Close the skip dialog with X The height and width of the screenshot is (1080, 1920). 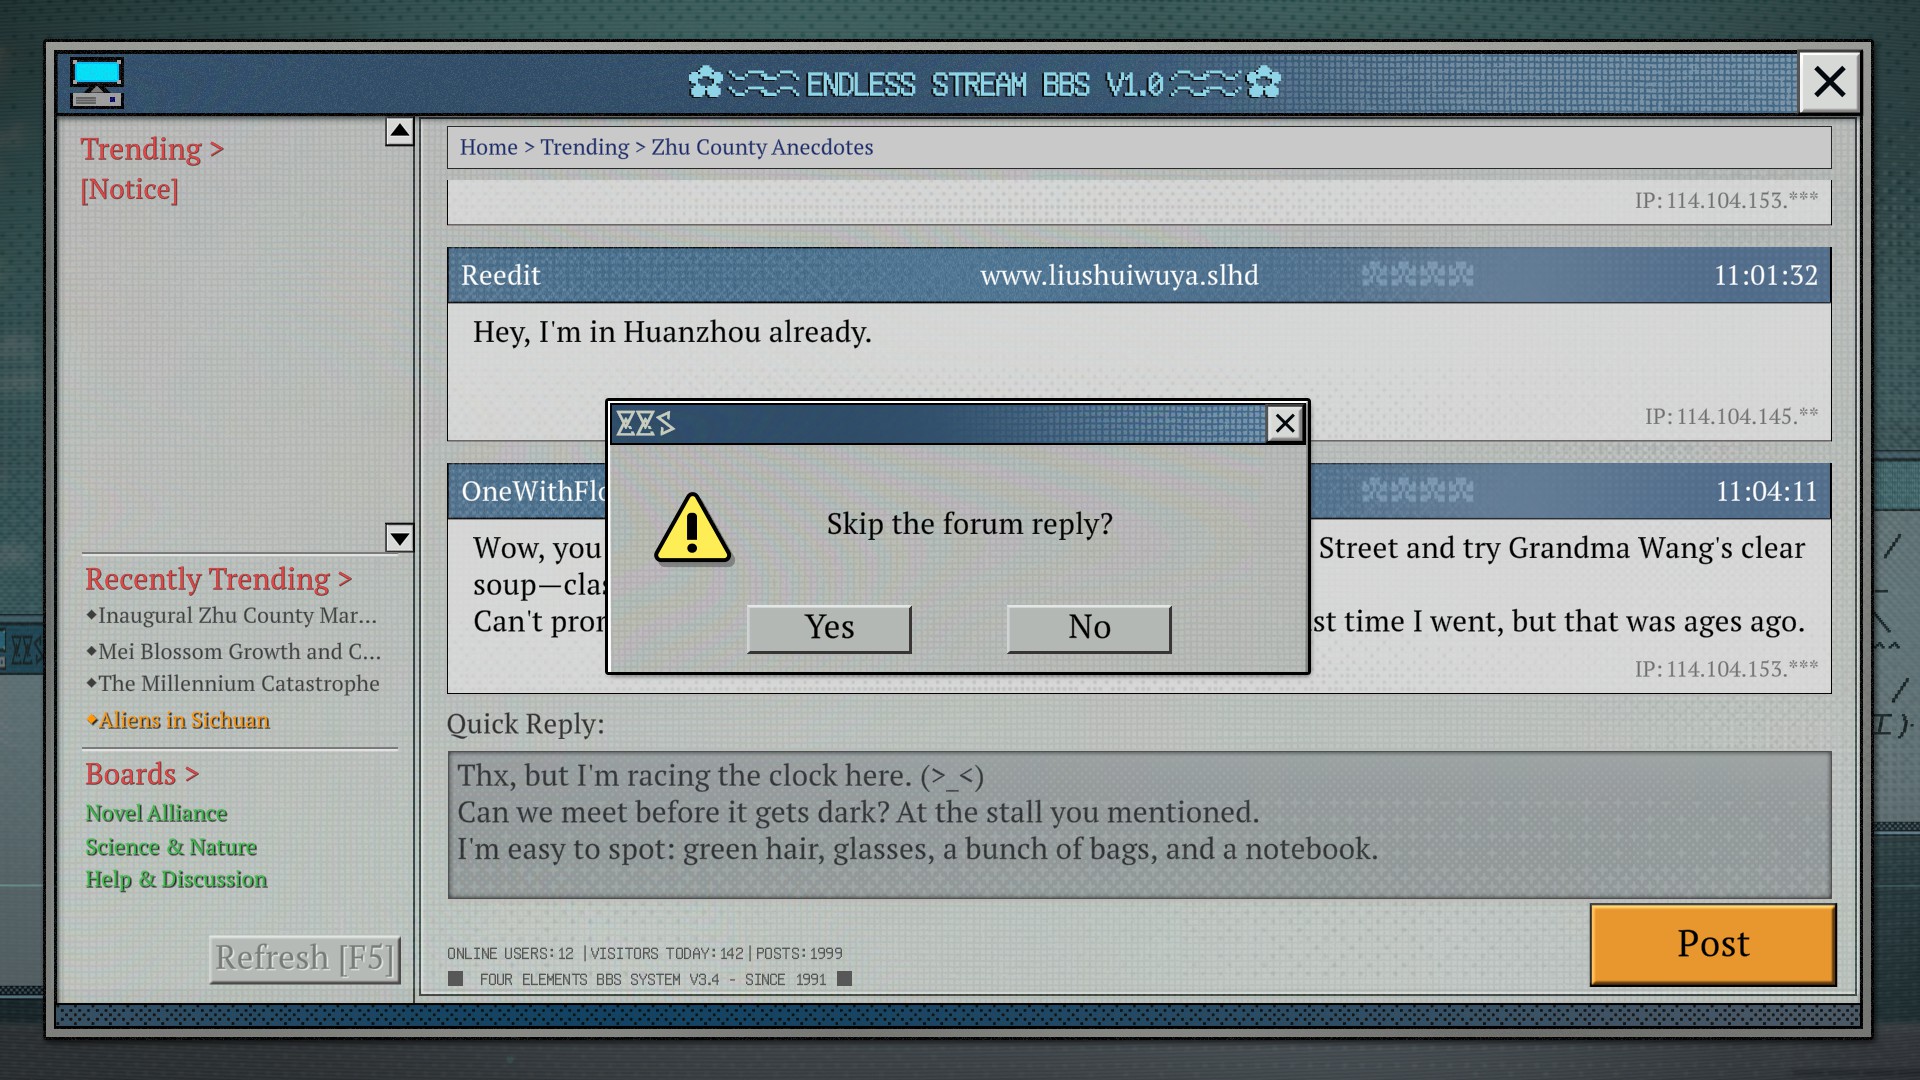(x=1285, y=424)
